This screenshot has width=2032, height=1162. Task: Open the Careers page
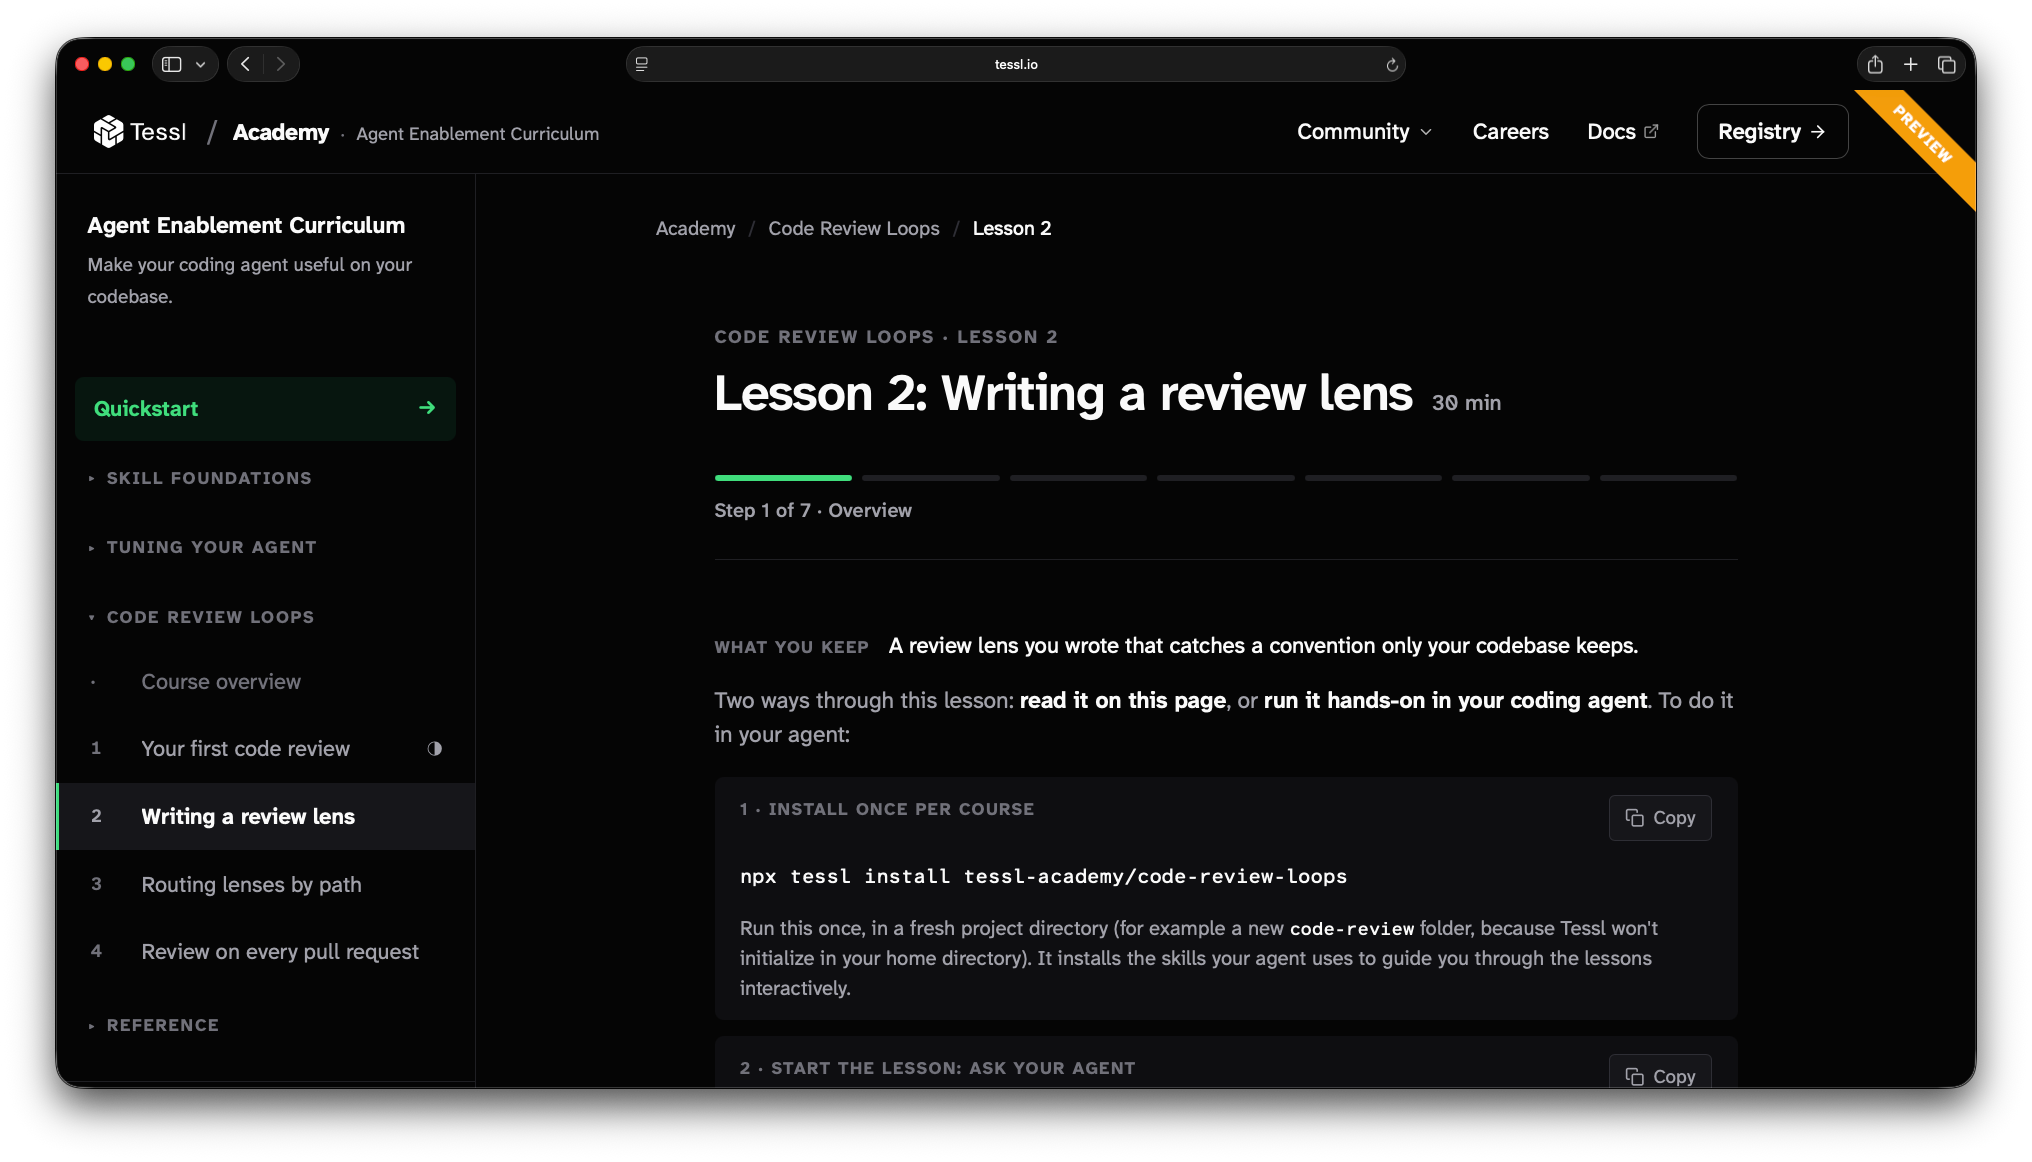(x=1510, y=132)
